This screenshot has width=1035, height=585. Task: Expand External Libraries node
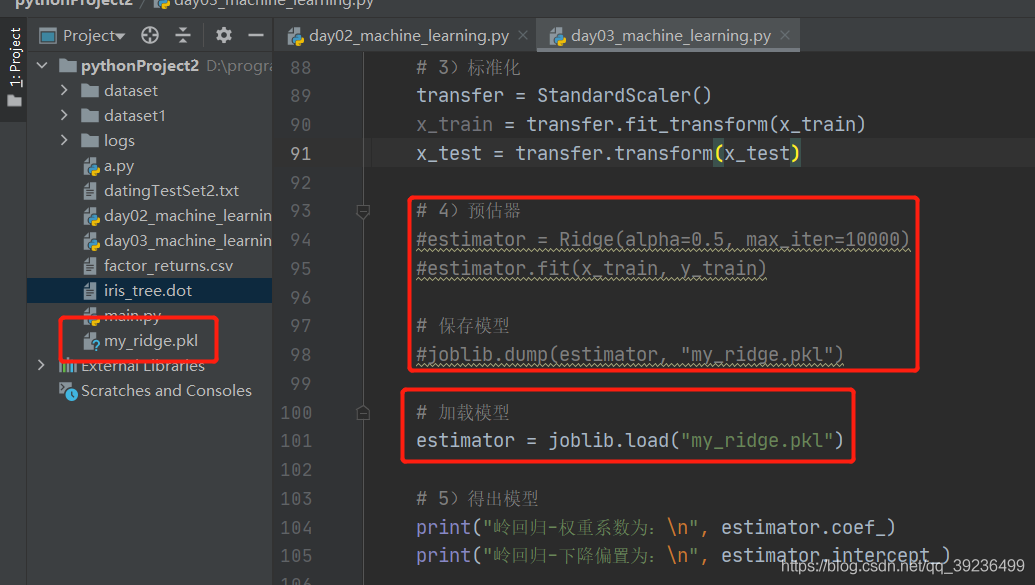(x=42, y=365)
